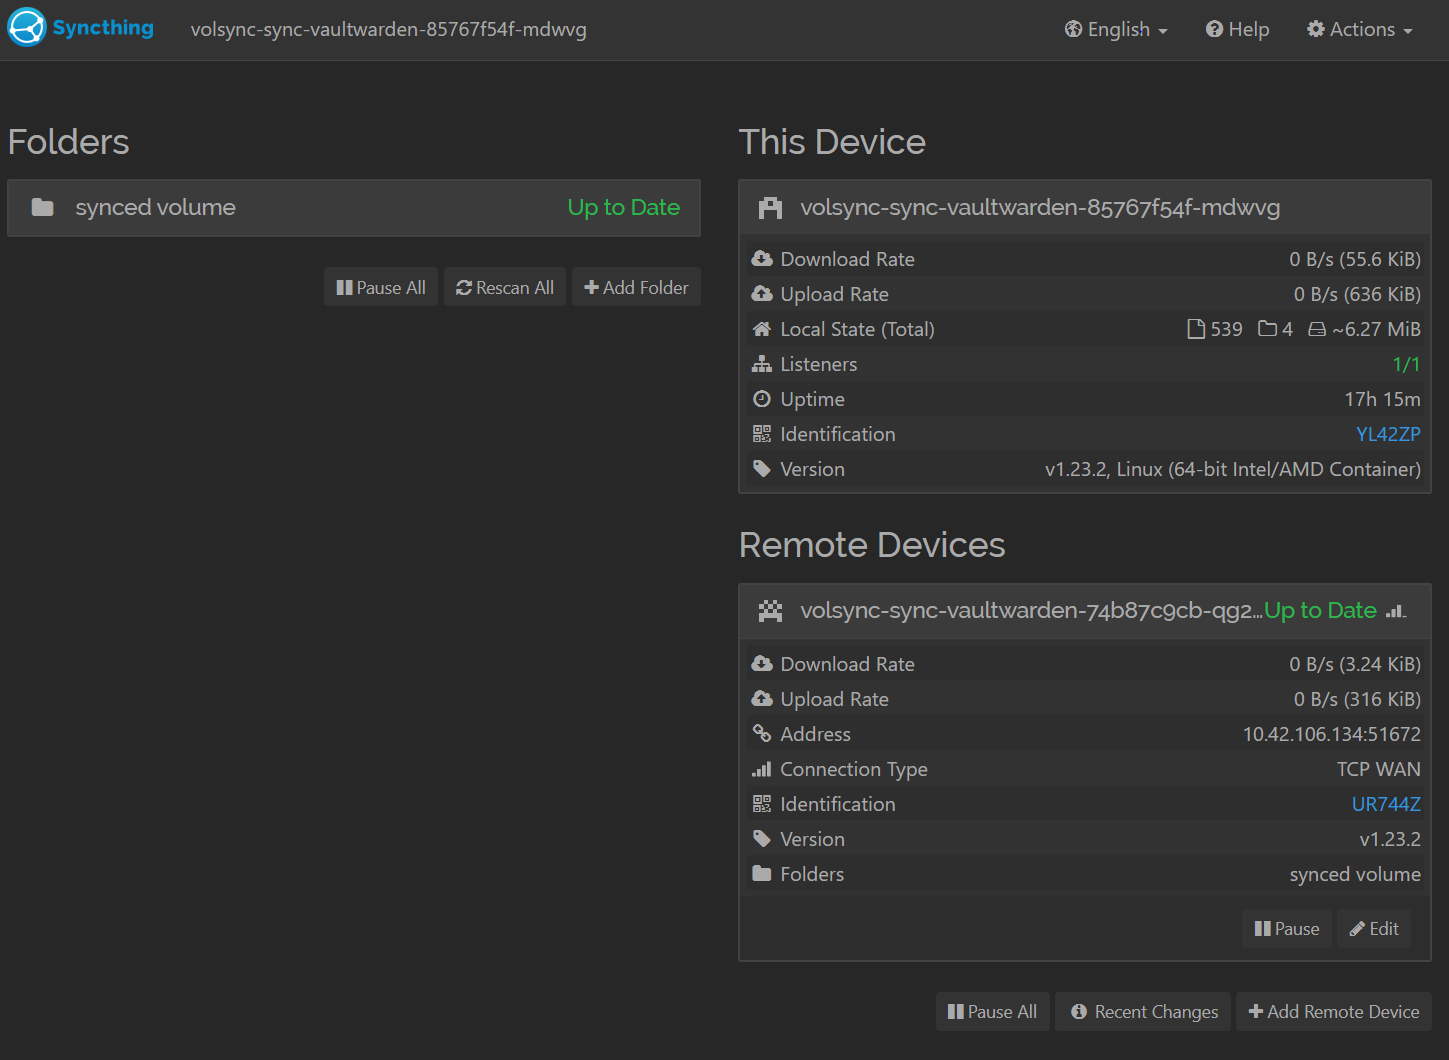Collapse the remote device volsync-sync-vaultwarden-74b87c9cb panel

pyautogui.click(x=1084, y=611)
